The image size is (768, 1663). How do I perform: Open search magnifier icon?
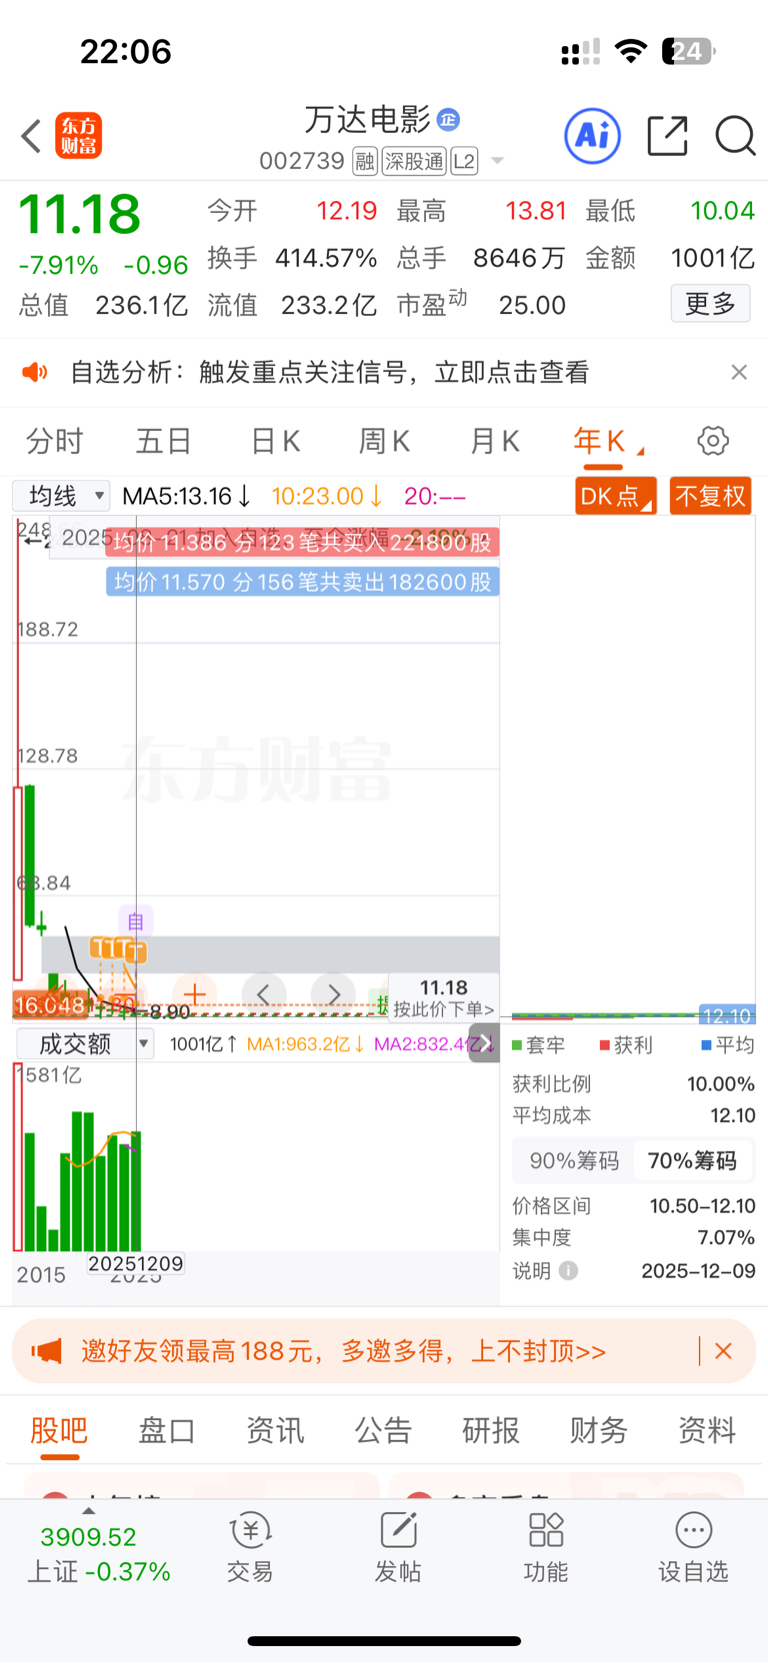735,136
